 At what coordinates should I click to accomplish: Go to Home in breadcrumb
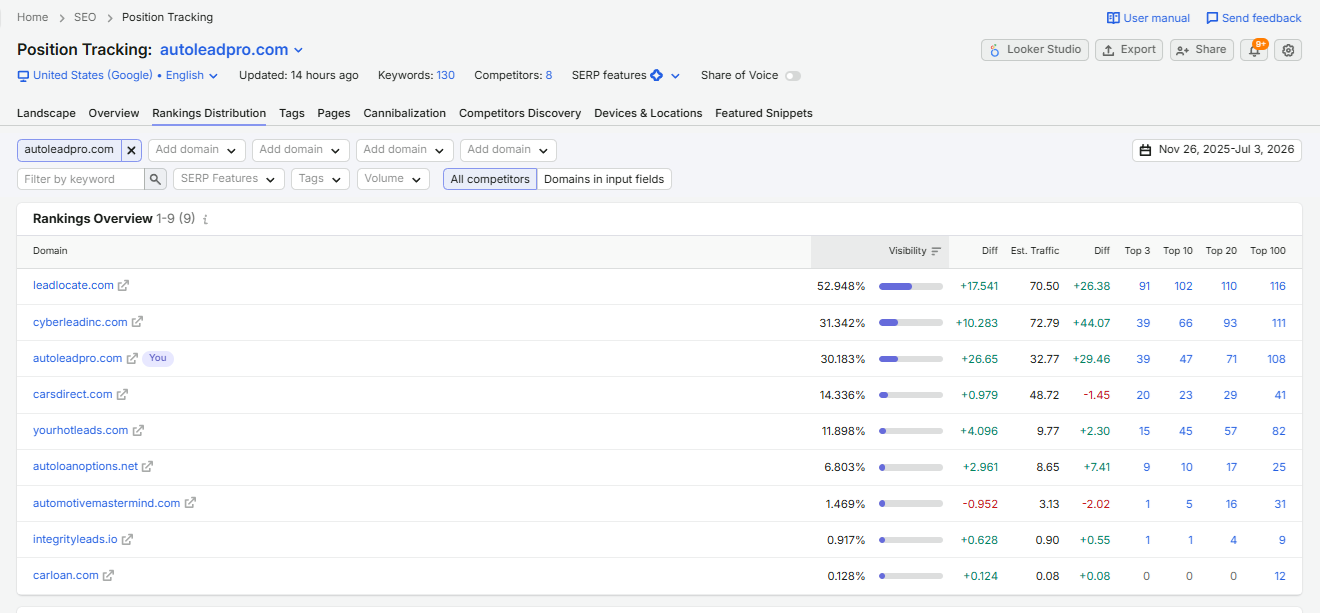pos(33,17)
